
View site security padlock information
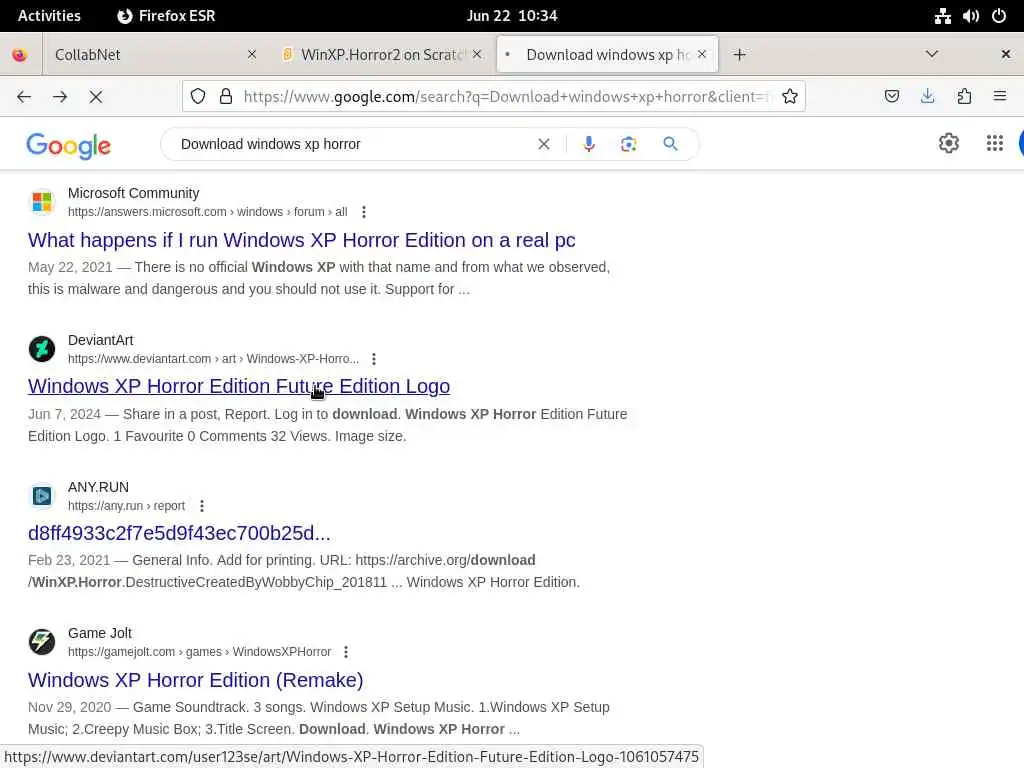(226, 97)
